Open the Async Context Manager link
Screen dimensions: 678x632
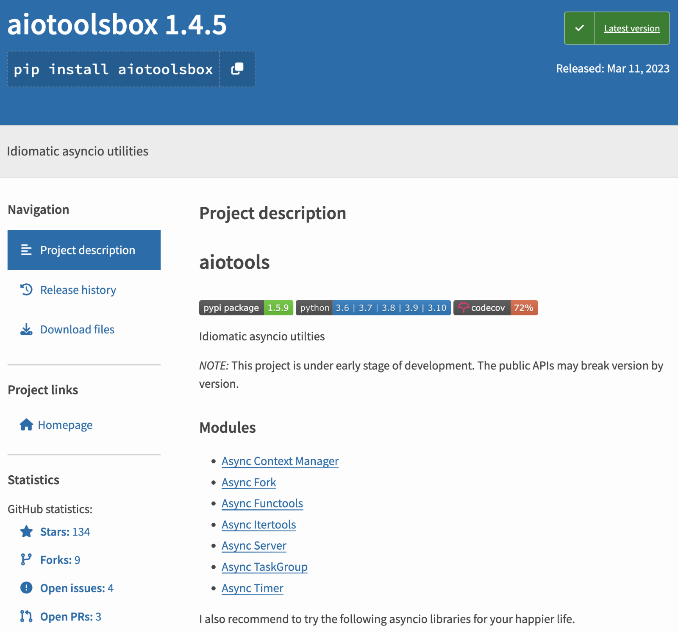pos(280,461)
